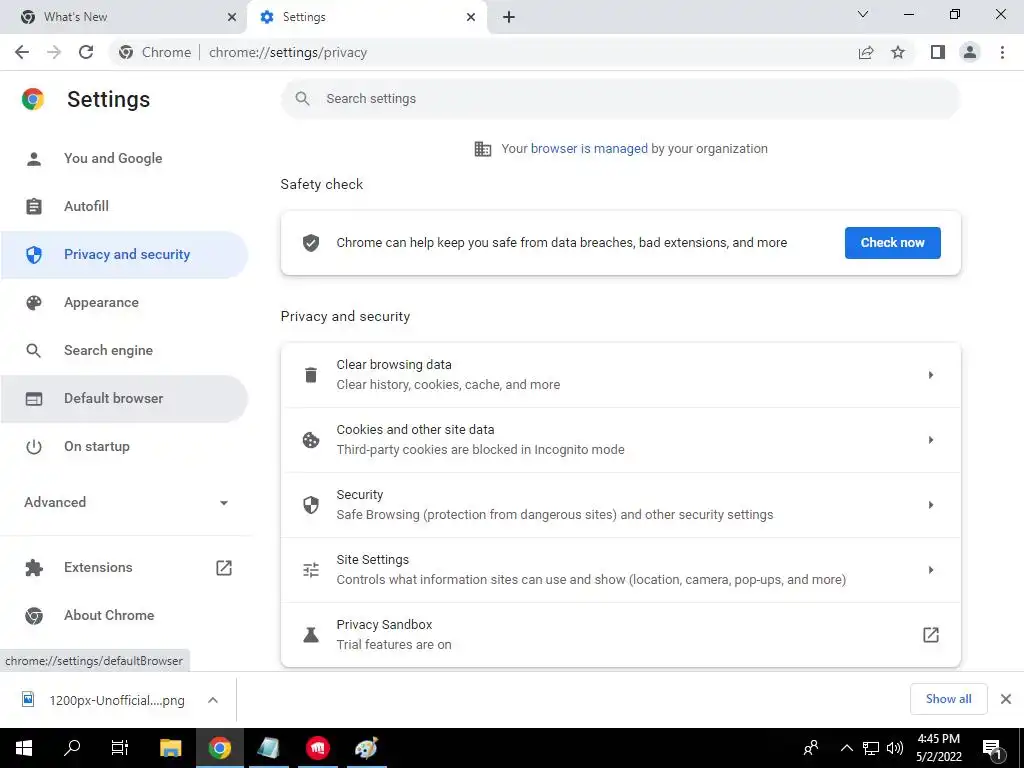Open the profile avatar menu
Viewport: 1024px width, 768px height.
point(970,52)
